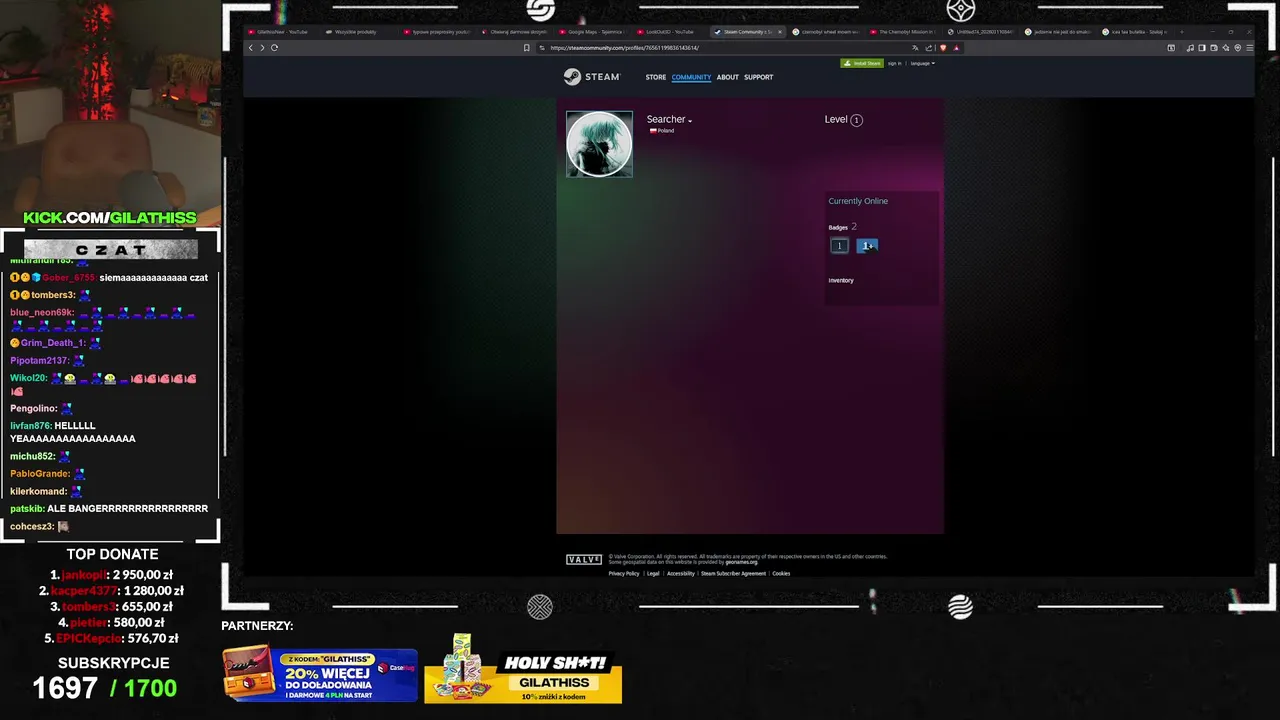
Task: Switch to The Chernobyl Mission tab
Action: coord(905,32)
